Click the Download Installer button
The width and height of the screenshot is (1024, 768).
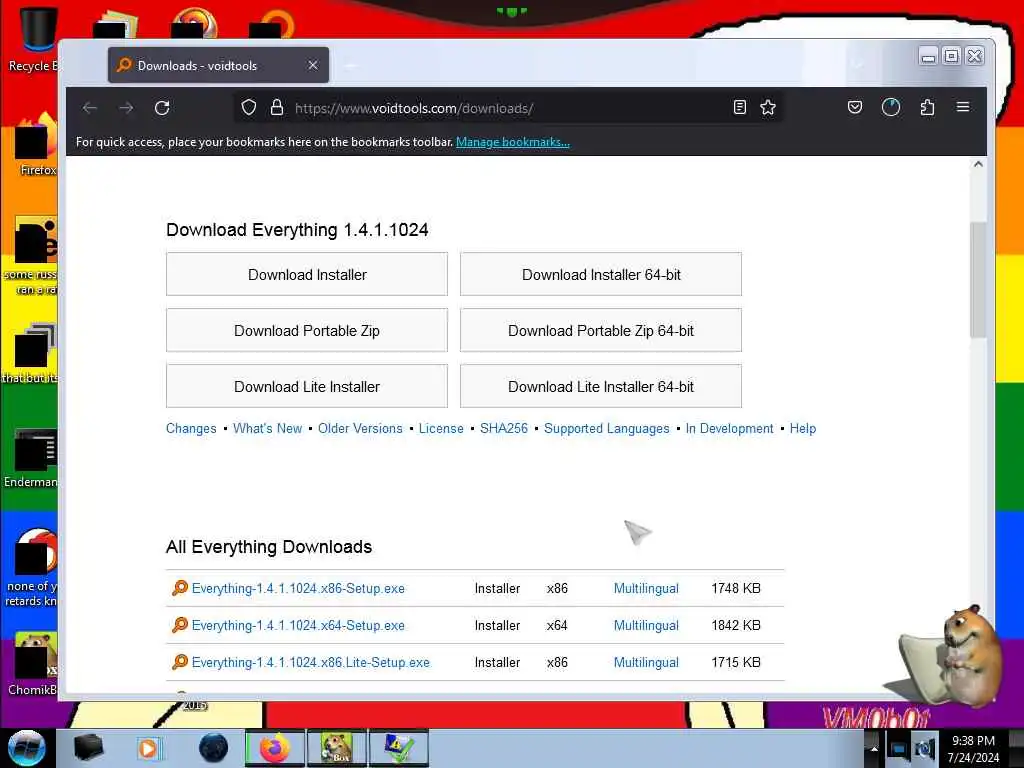[307, 274]
